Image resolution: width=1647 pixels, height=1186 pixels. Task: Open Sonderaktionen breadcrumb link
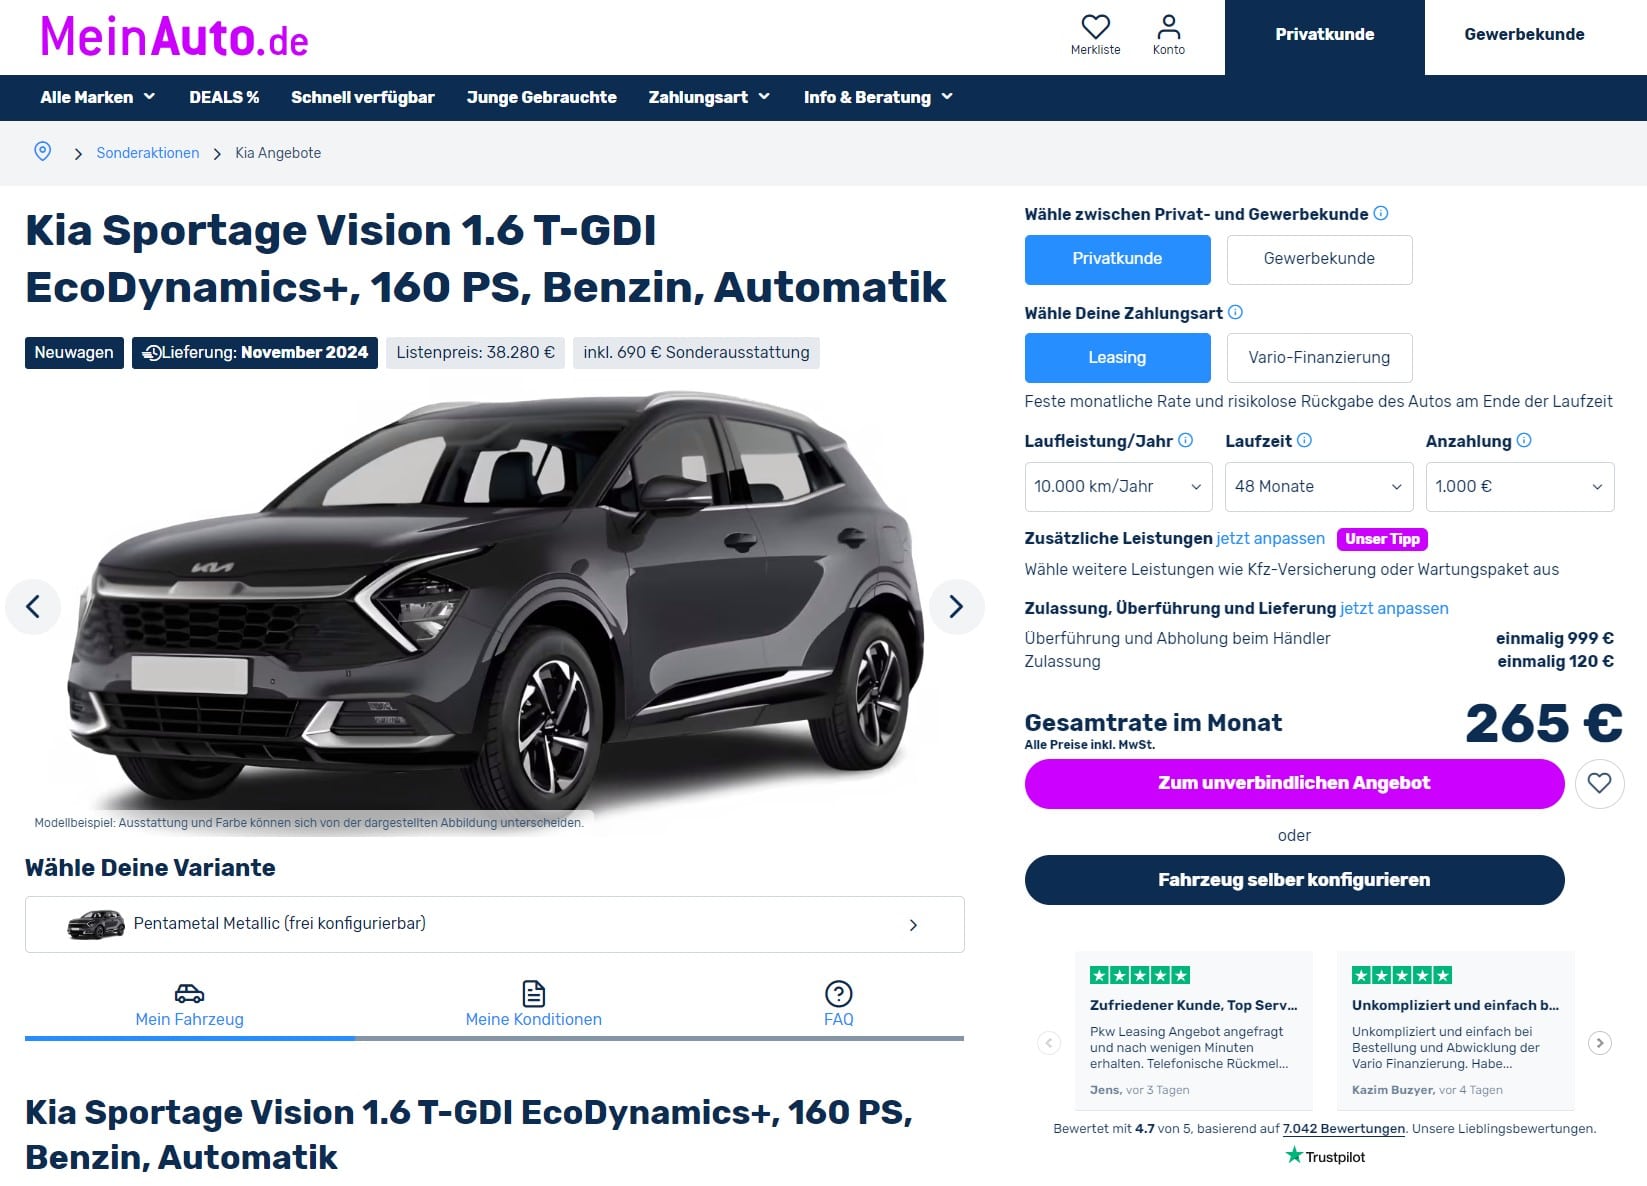tap(148, 153)
